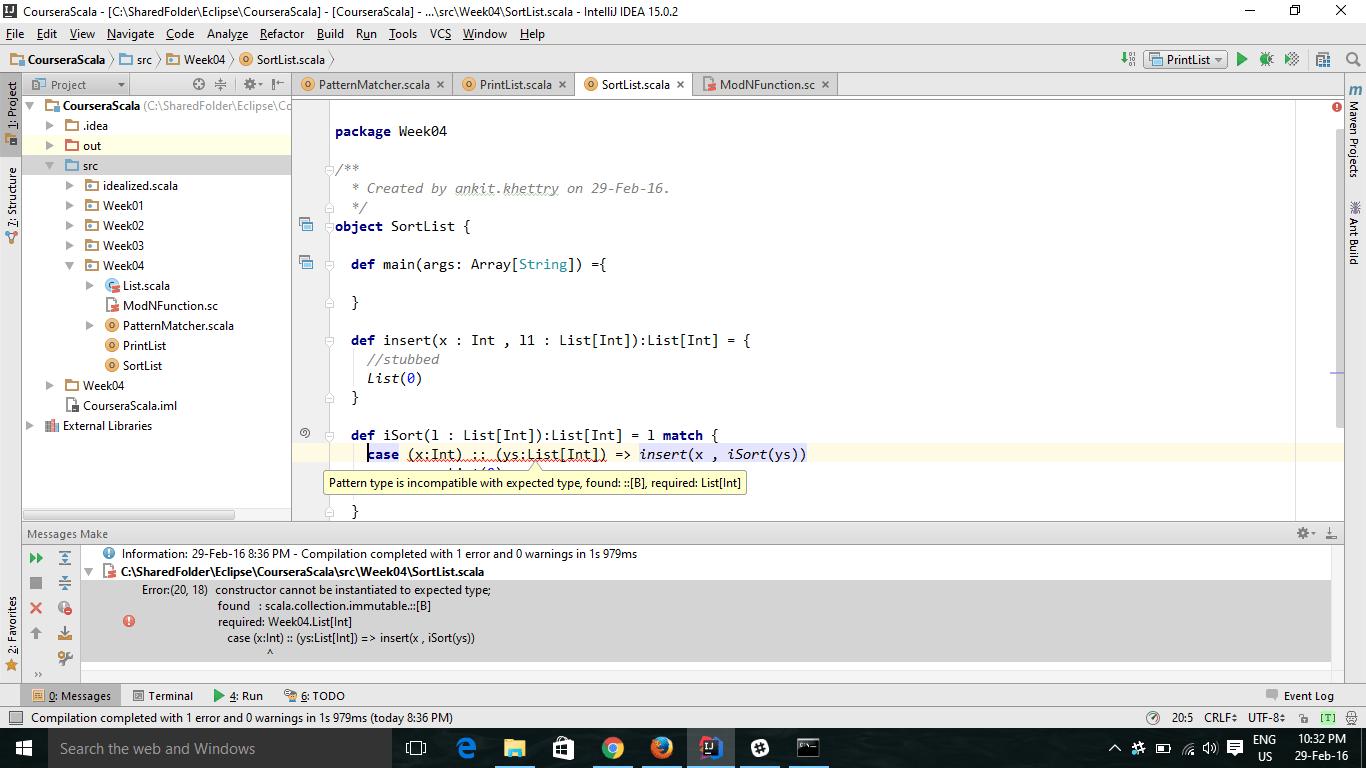Run the PrintList configuration with green play button
This screenshot has width=1366, height=768.
pos(1242,59)
